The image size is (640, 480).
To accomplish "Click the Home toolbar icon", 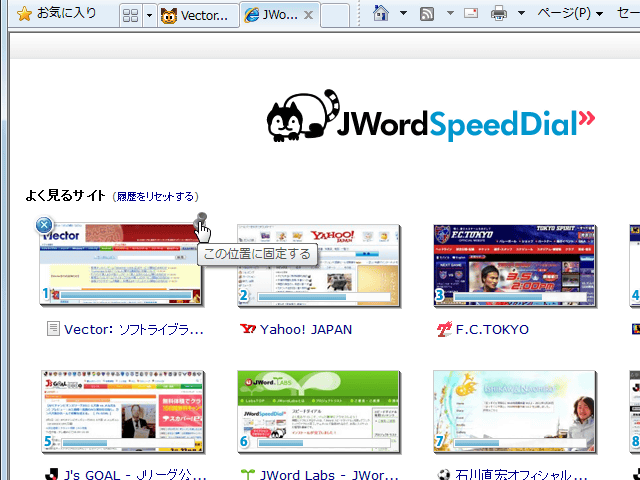I will pyautogui.click(x=381, y=13).
